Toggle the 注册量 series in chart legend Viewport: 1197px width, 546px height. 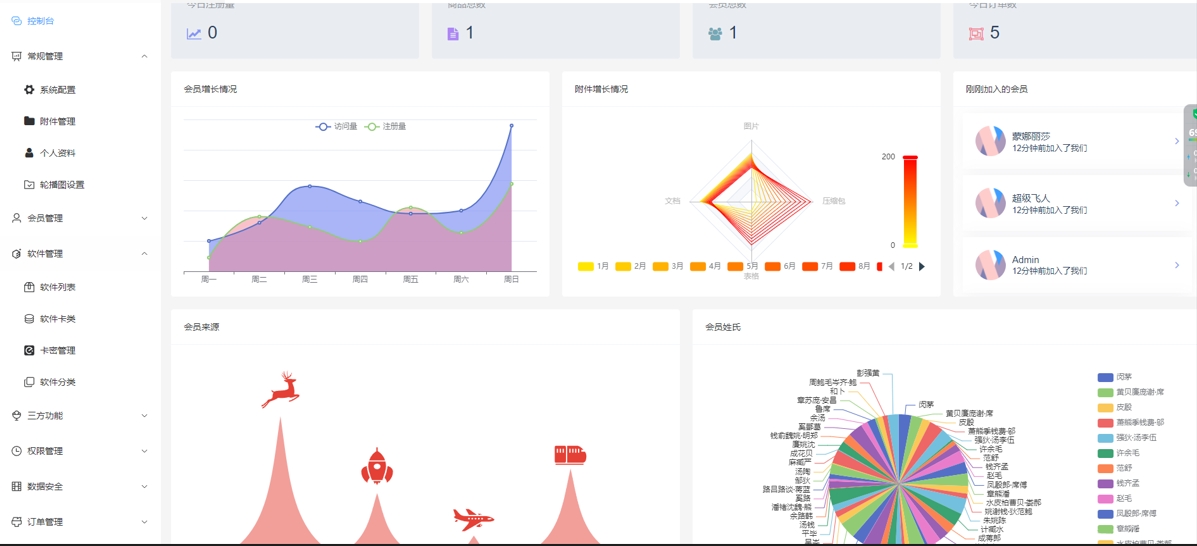(x=386, y=126)
